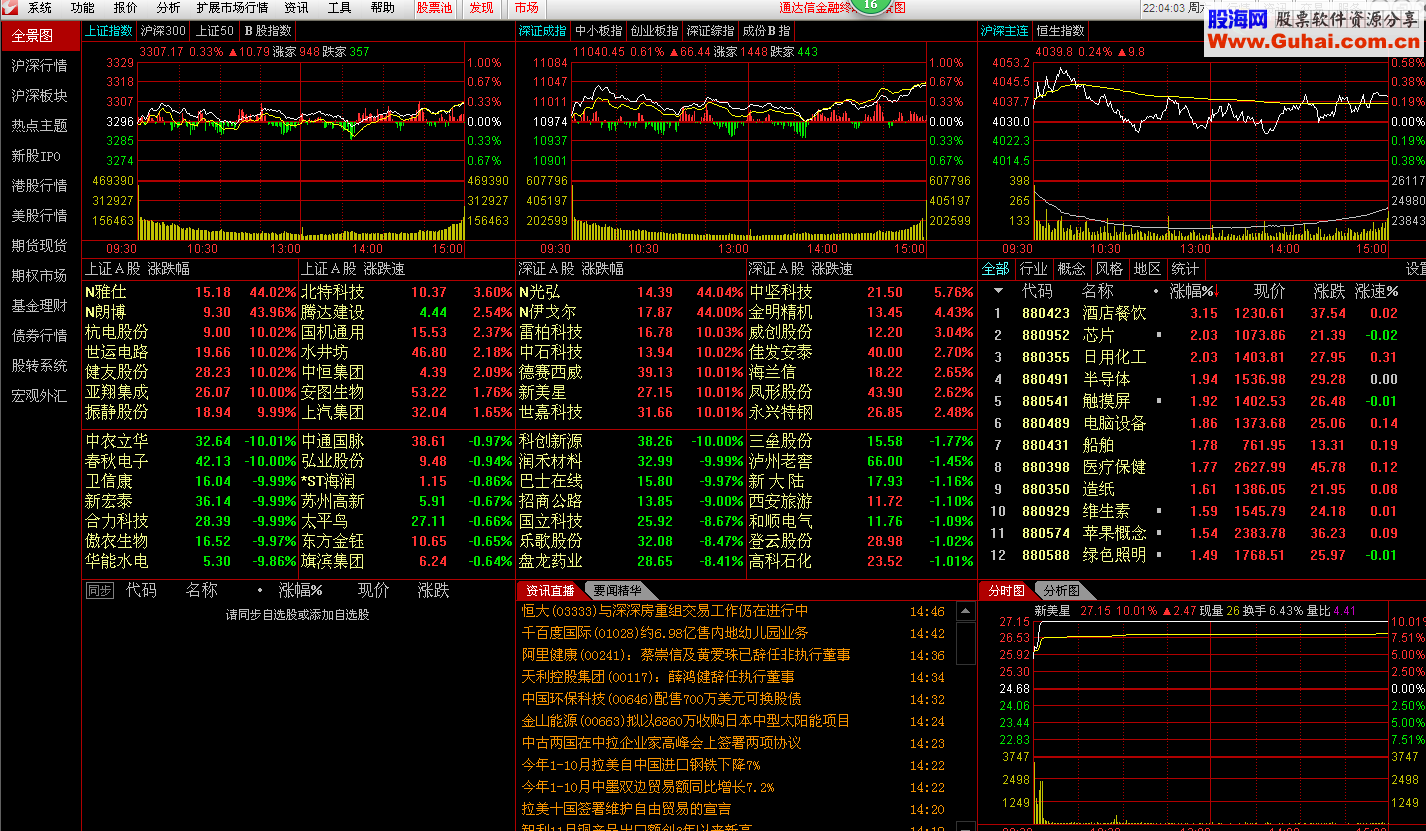Select 股转系统 in the left sidebar

pos(40,366)
